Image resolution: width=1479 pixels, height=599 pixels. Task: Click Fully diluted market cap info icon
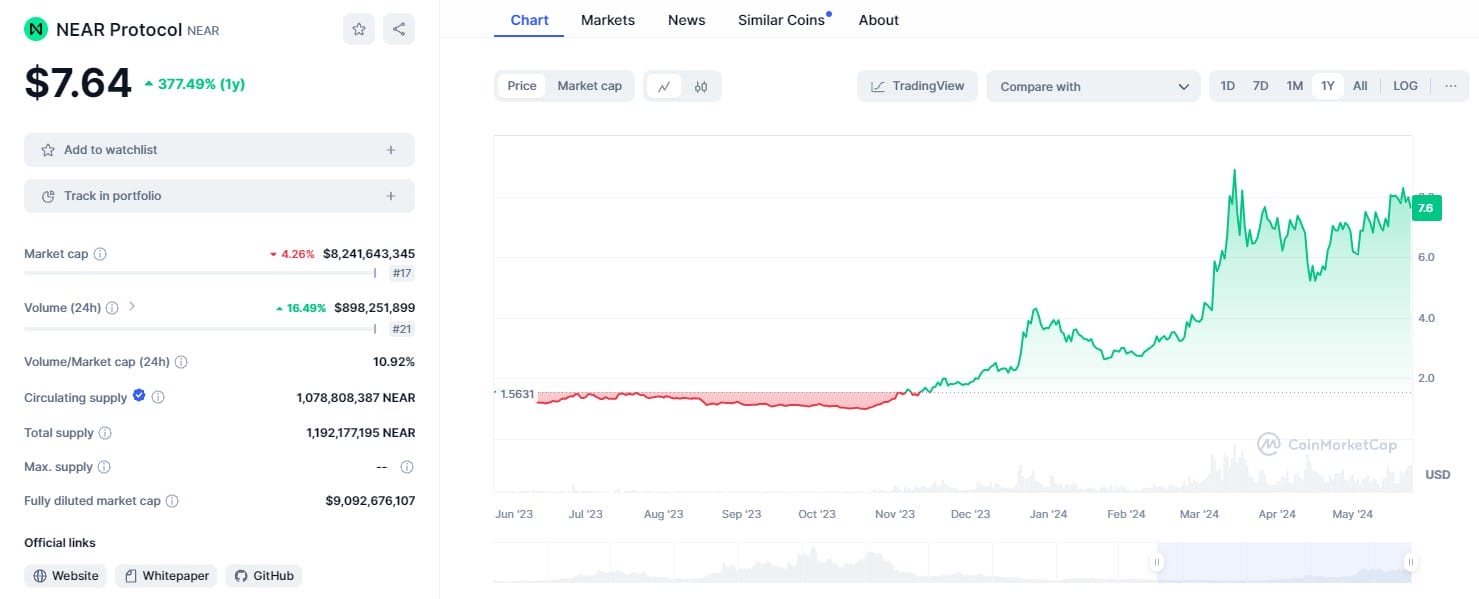(x=172, y=501)
